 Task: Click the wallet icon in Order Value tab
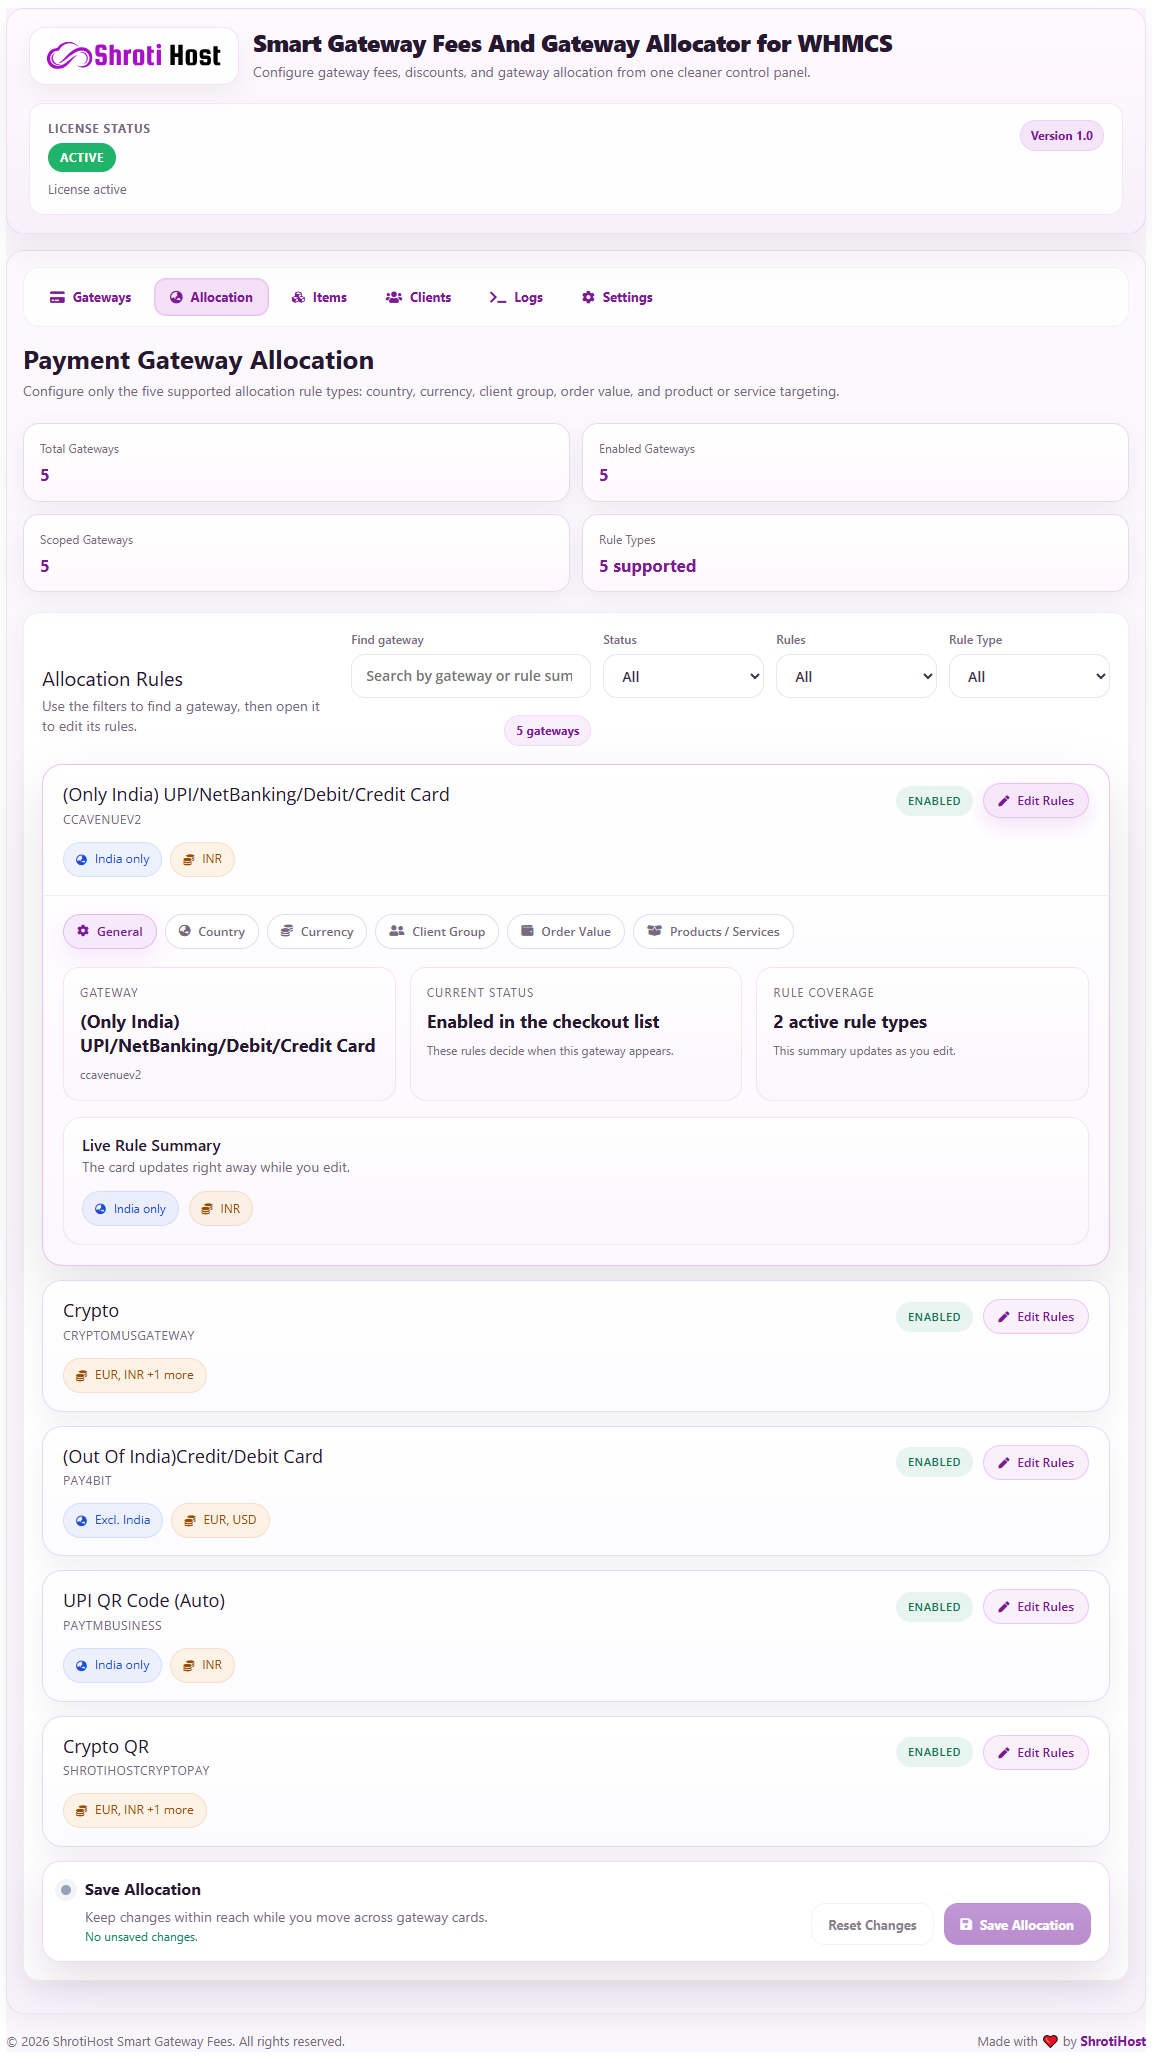click(527, 931)
